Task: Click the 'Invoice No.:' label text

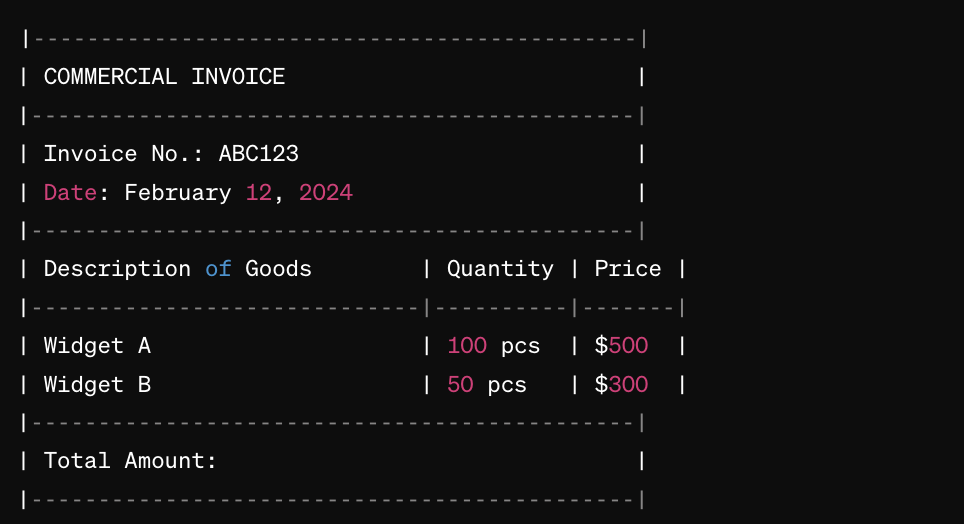Action: coord(124,154)
